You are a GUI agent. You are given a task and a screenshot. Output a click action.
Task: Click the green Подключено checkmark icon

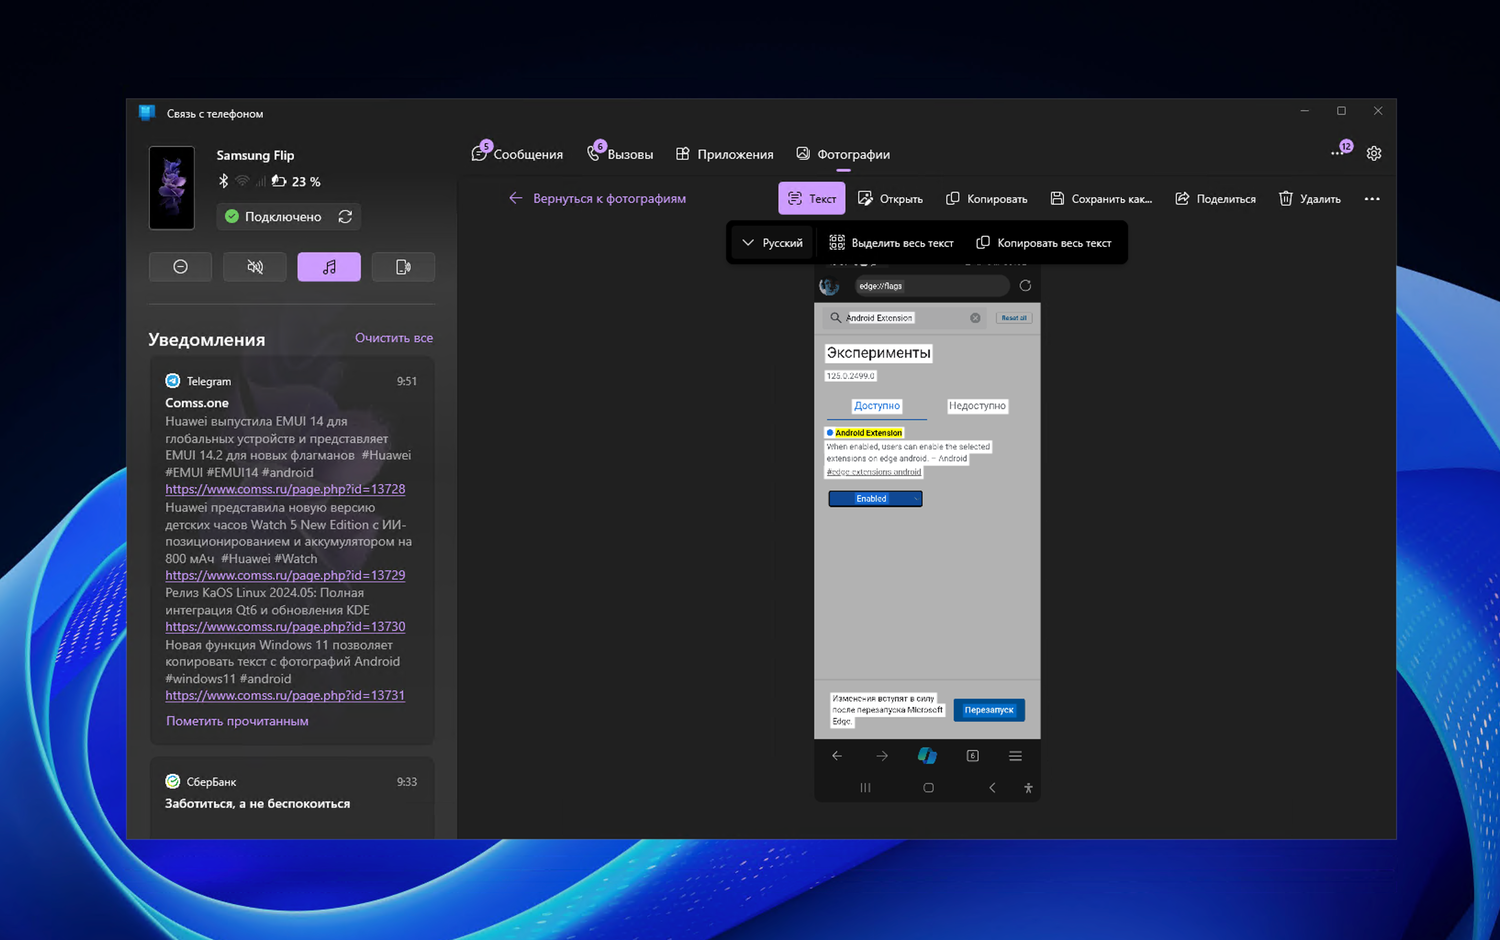232,216
